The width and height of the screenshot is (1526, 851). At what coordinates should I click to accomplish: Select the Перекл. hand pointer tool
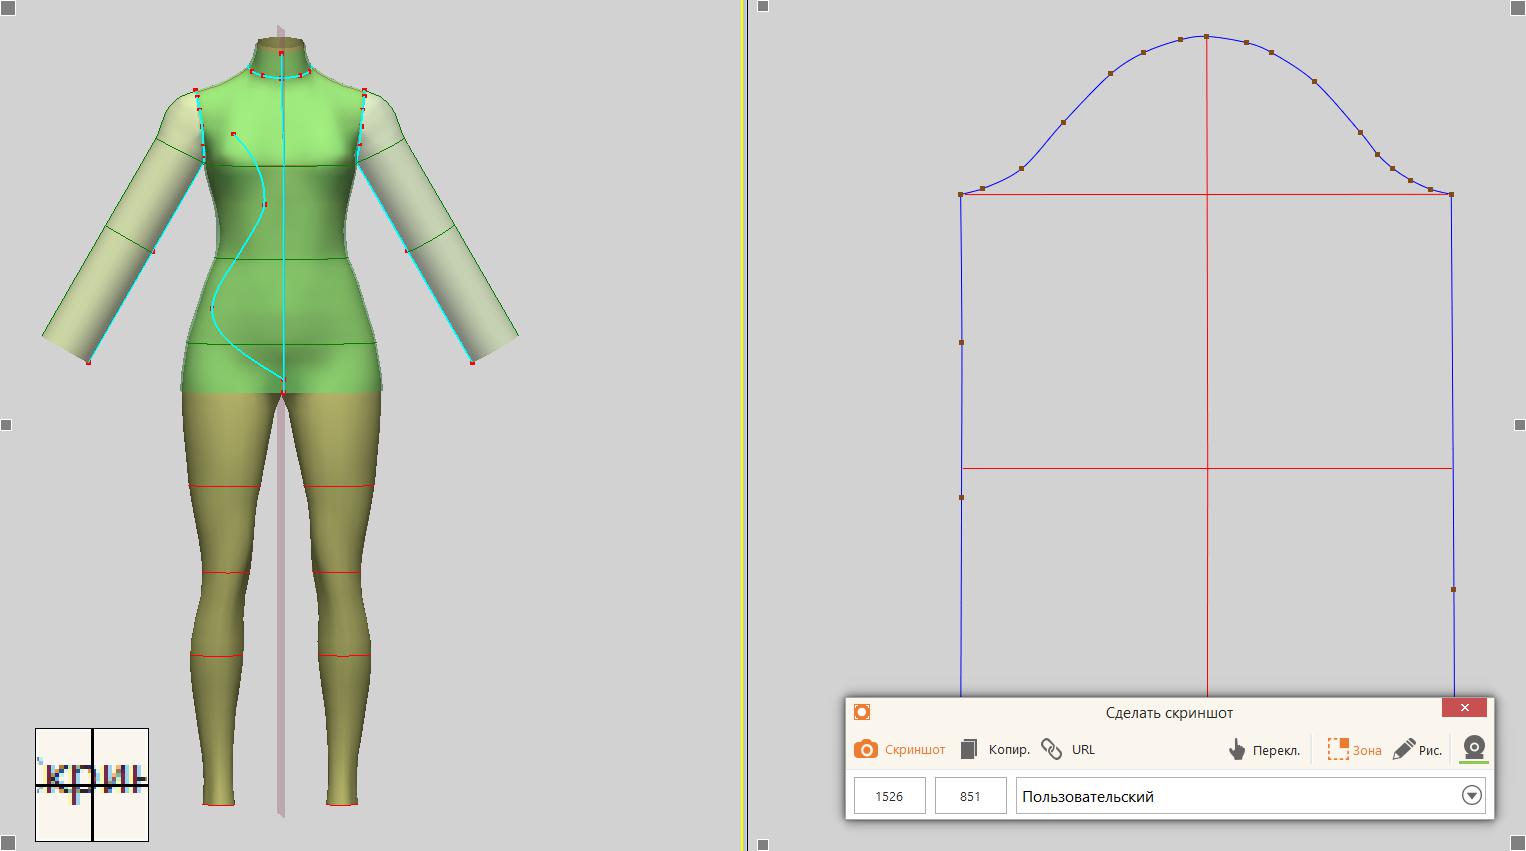(1237, 750)
